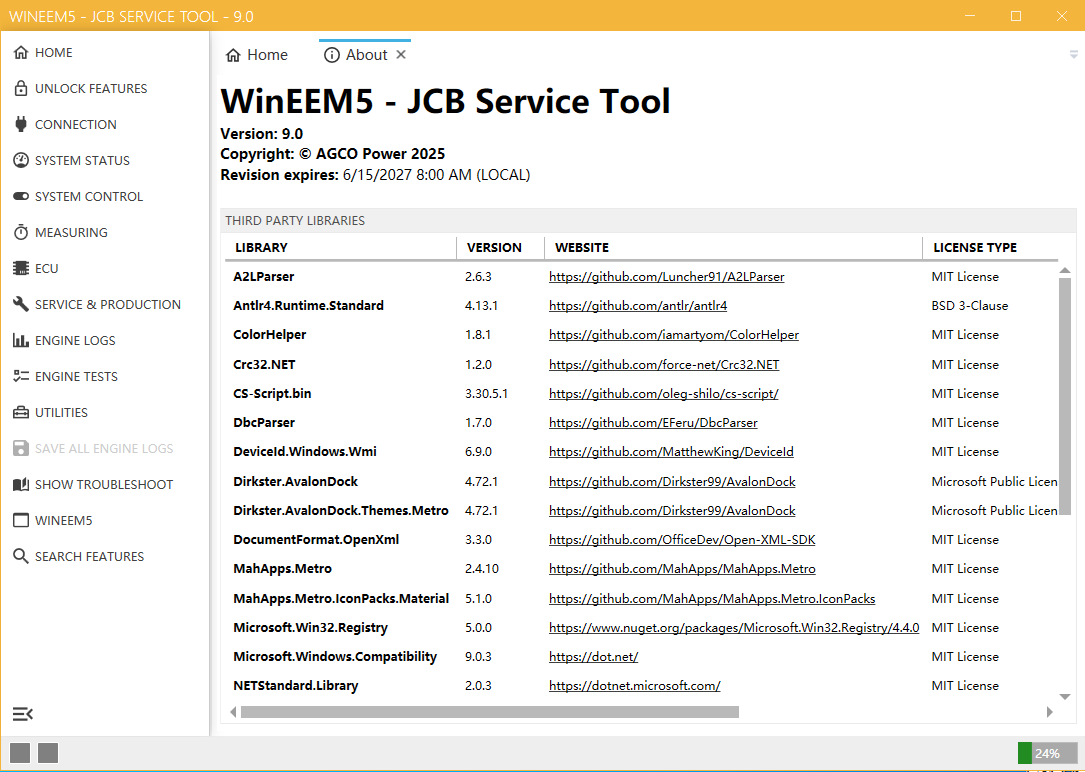Open Engine Tests from sidebar
The width and height of the screenshot is (1085, 772).
tap(76, 377)
